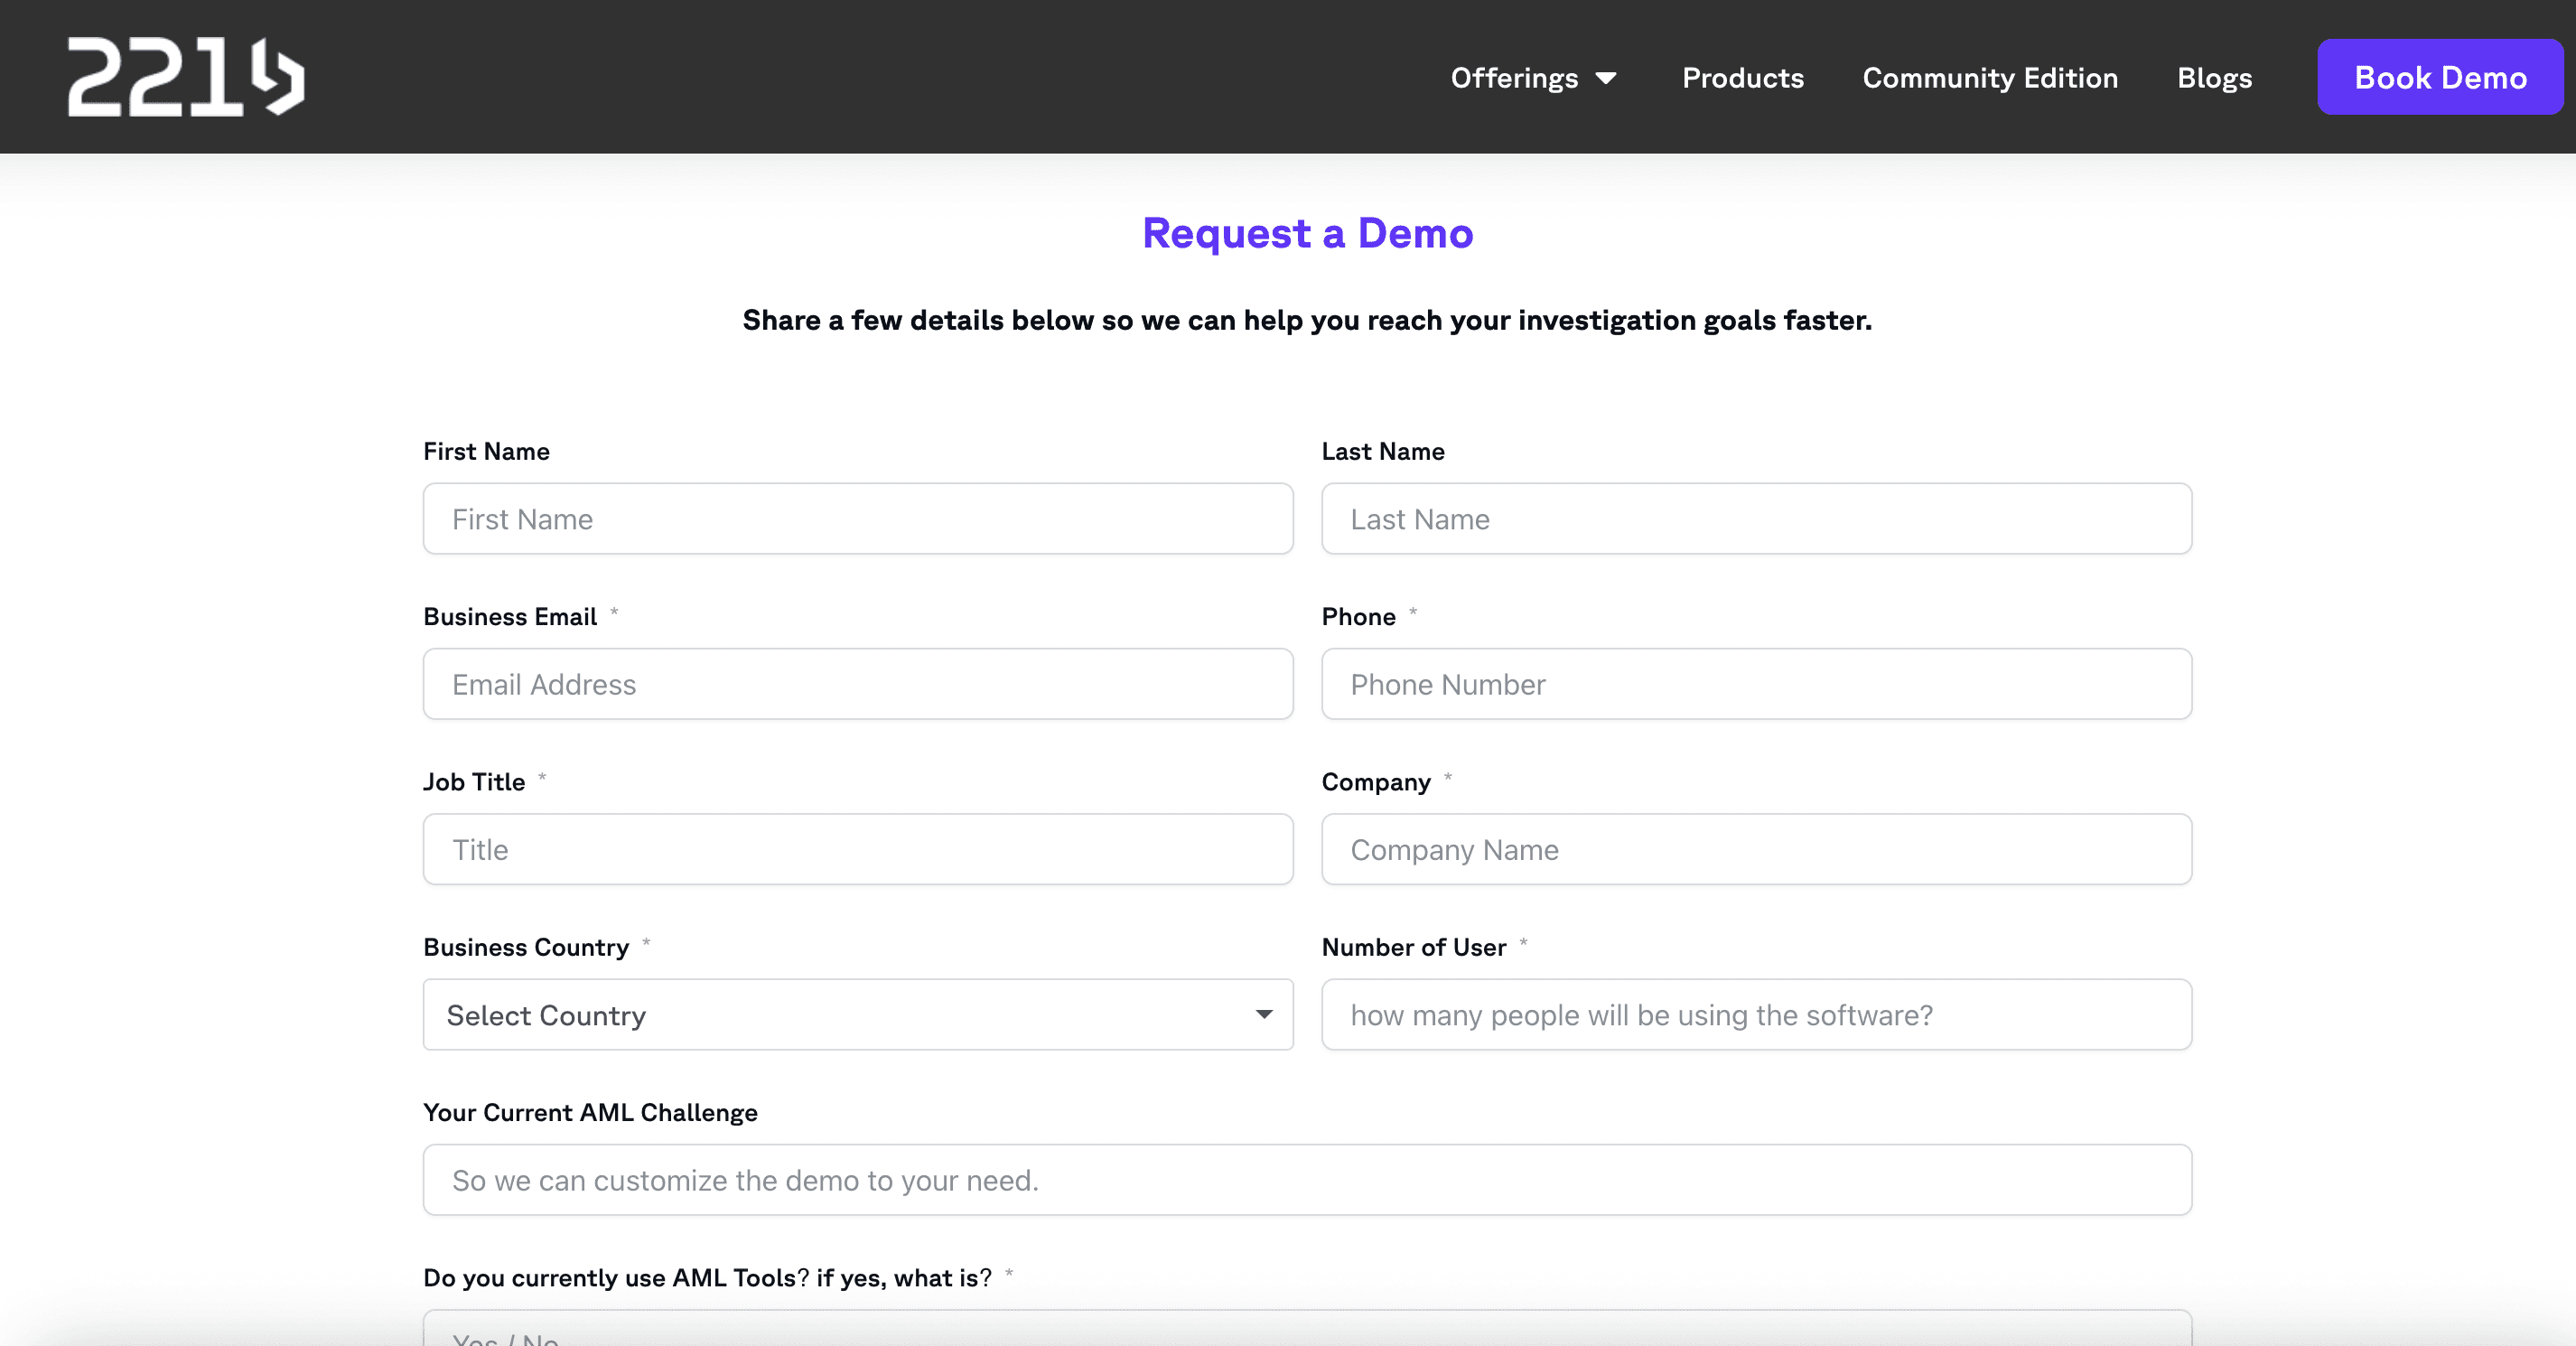2576x1346 pixels.
Task: Open the Select Country dropdown
Action: [x=858, y=1014]
